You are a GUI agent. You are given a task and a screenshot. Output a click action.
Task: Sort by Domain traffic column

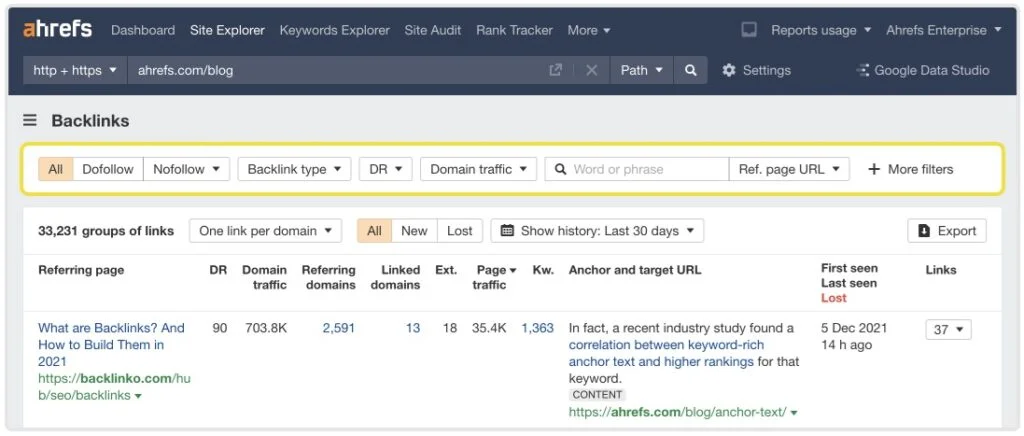[x=264, y=277]
